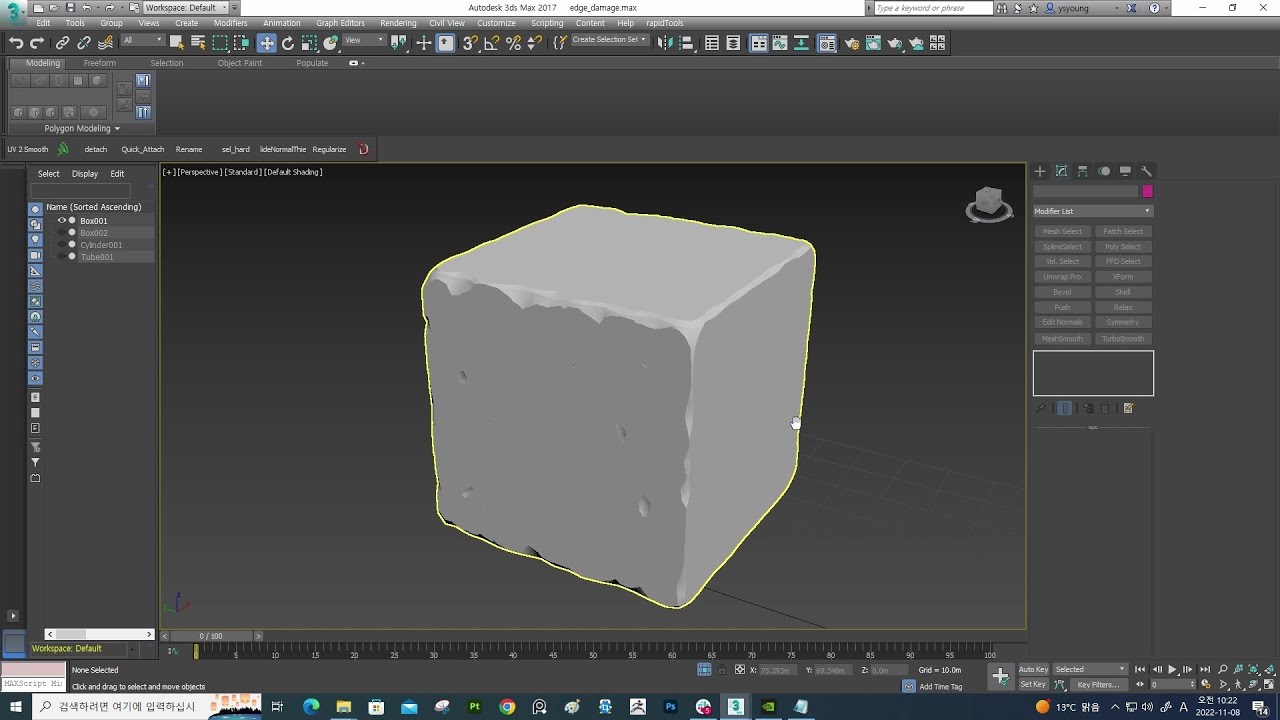Switch to Freeform ribbon tab
Image resolution: width=1280 pixels, height=720 pixels.
(99, 63)
